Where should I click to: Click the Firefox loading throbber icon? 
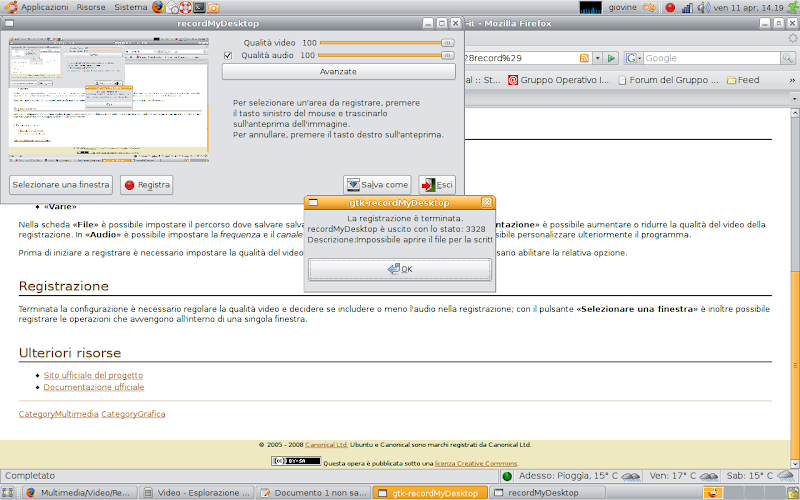pyautogui.click(x=792, y=38)
